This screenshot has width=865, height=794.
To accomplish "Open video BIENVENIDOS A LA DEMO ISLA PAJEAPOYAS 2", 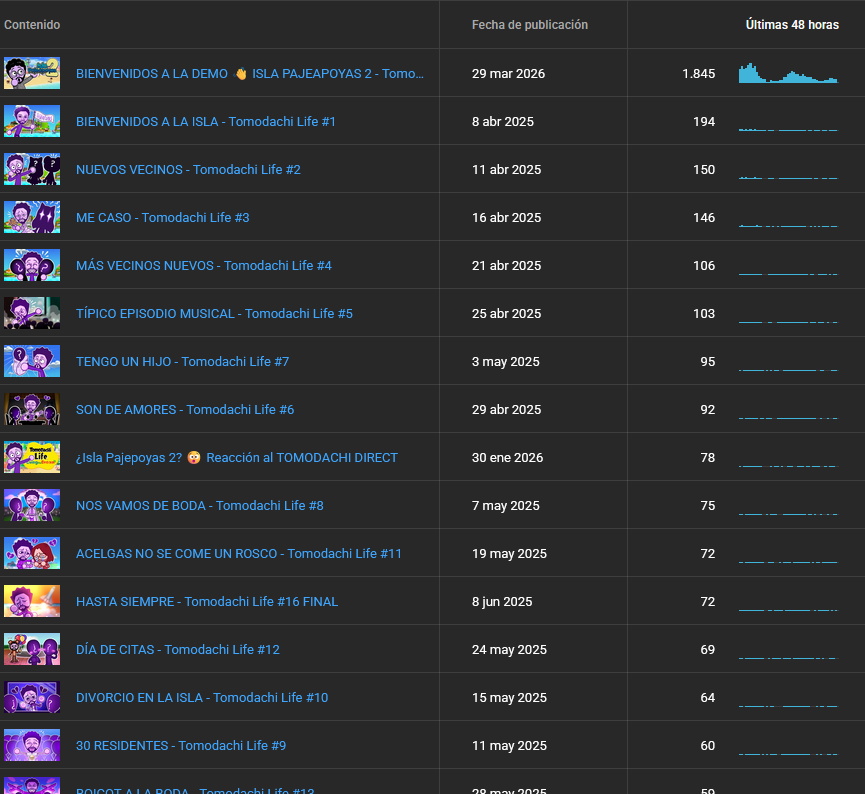I will 250,73.
